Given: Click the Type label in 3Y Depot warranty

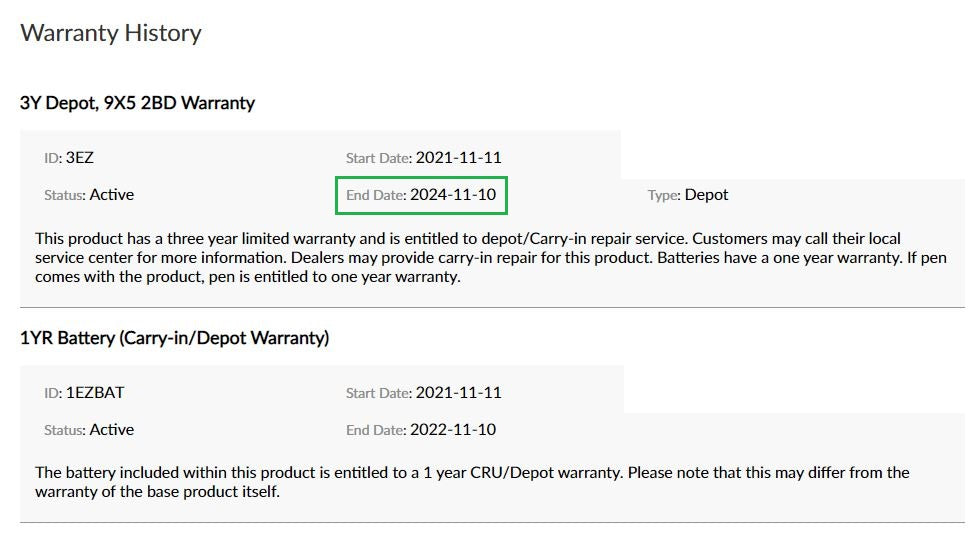Looking at the screenshot, I should tap(664, 196).
